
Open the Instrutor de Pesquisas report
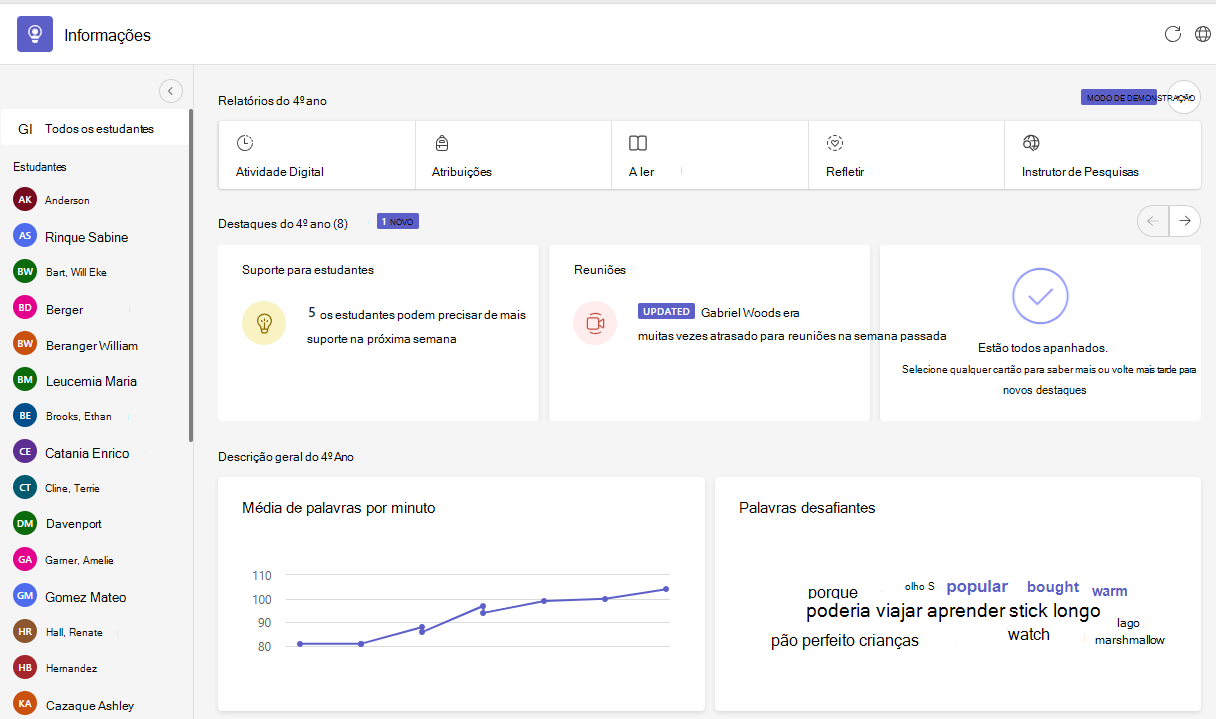[1103, 155]
